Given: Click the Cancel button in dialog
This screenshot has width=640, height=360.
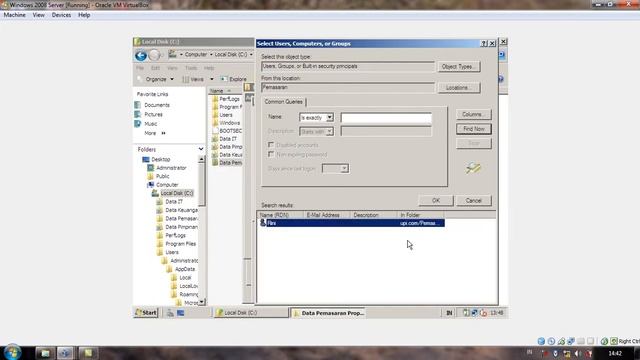Looking at the screenshot, I should coord(473,200).
